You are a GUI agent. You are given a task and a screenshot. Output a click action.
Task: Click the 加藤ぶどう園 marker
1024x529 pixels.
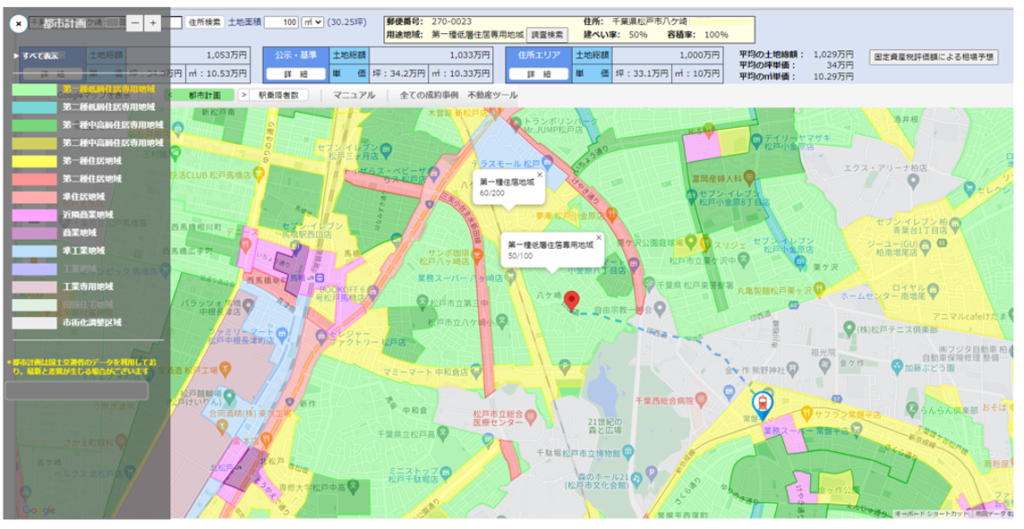pos(898,365)
